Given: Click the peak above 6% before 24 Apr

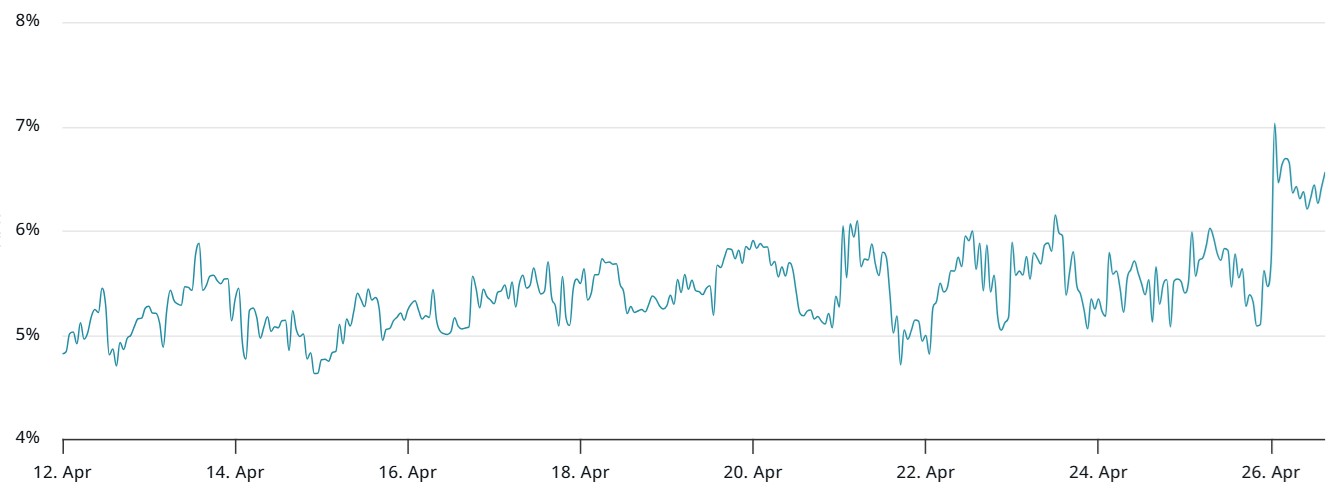Looking at the screenshot, I should (x=1055, y=215).
